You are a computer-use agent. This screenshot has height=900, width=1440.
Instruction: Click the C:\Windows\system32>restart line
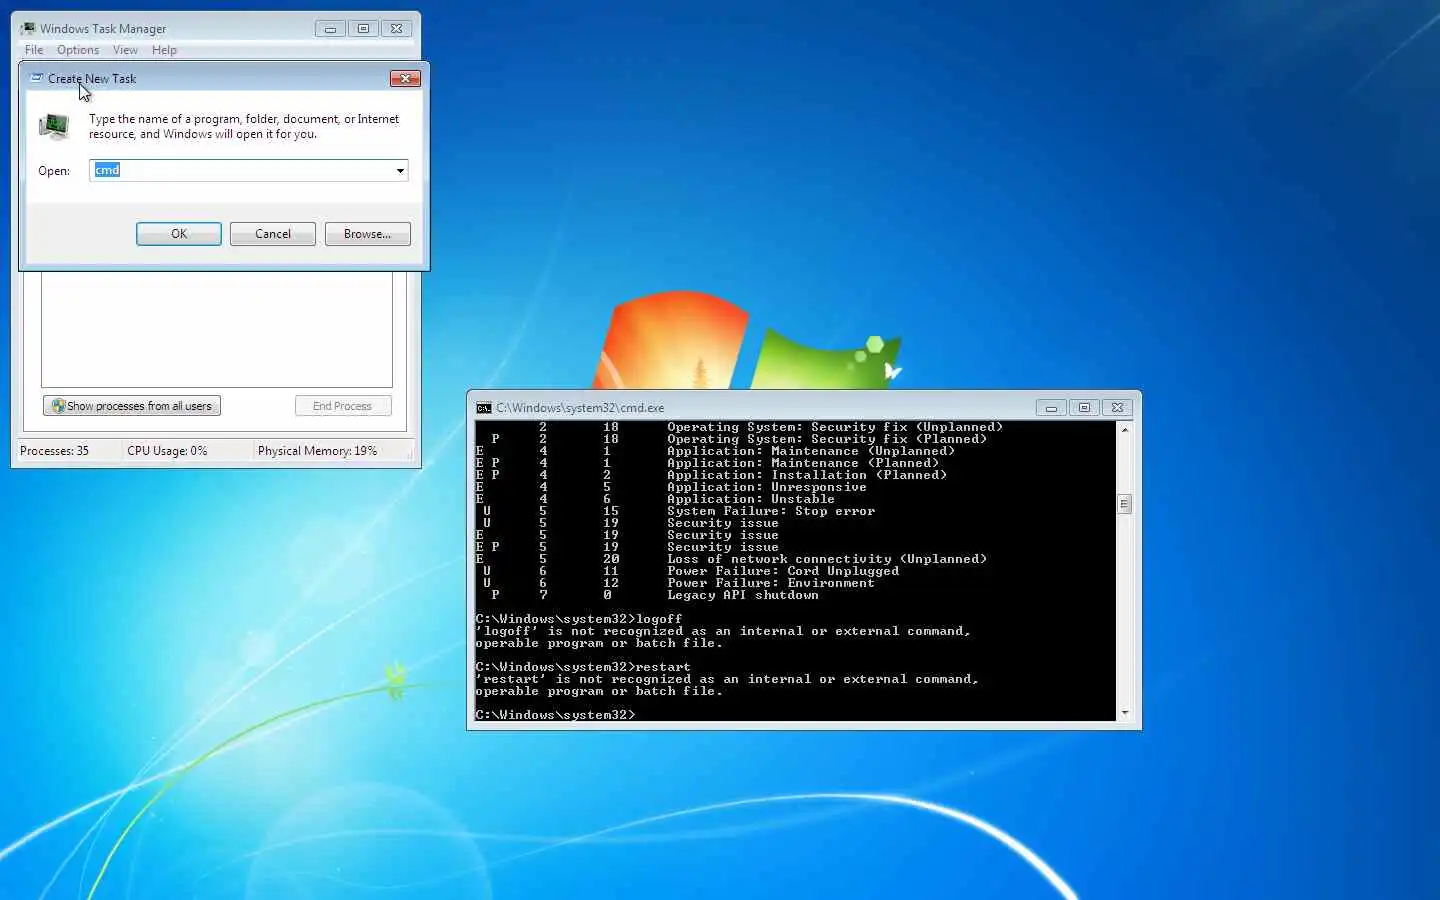pos(583,667)
